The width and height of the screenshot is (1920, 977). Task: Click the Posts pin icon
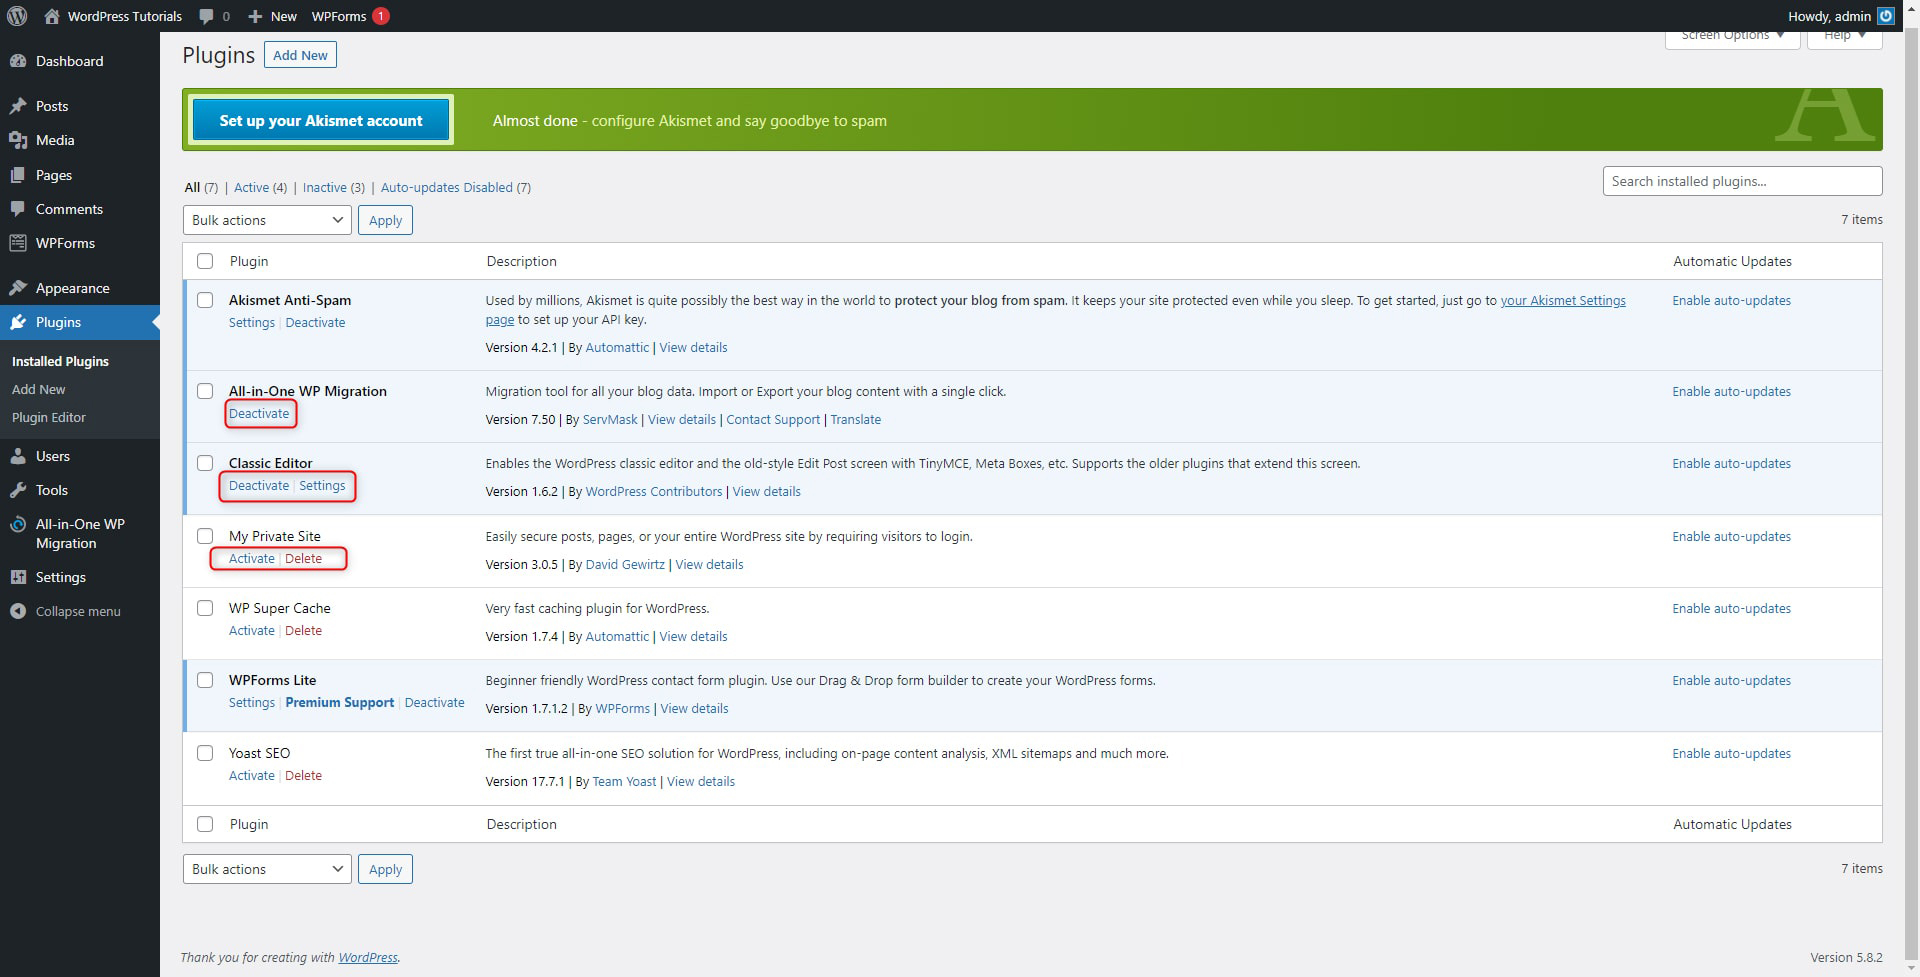[x=18, y=106]
